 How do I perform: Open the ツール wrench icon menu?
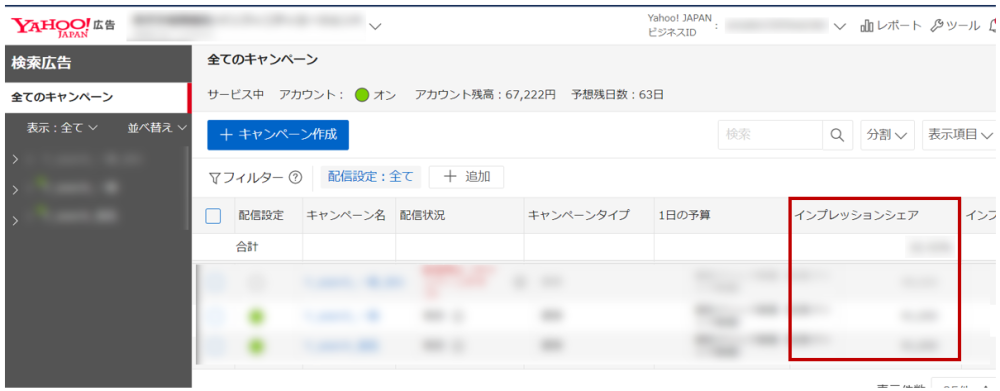click(954, 26)
